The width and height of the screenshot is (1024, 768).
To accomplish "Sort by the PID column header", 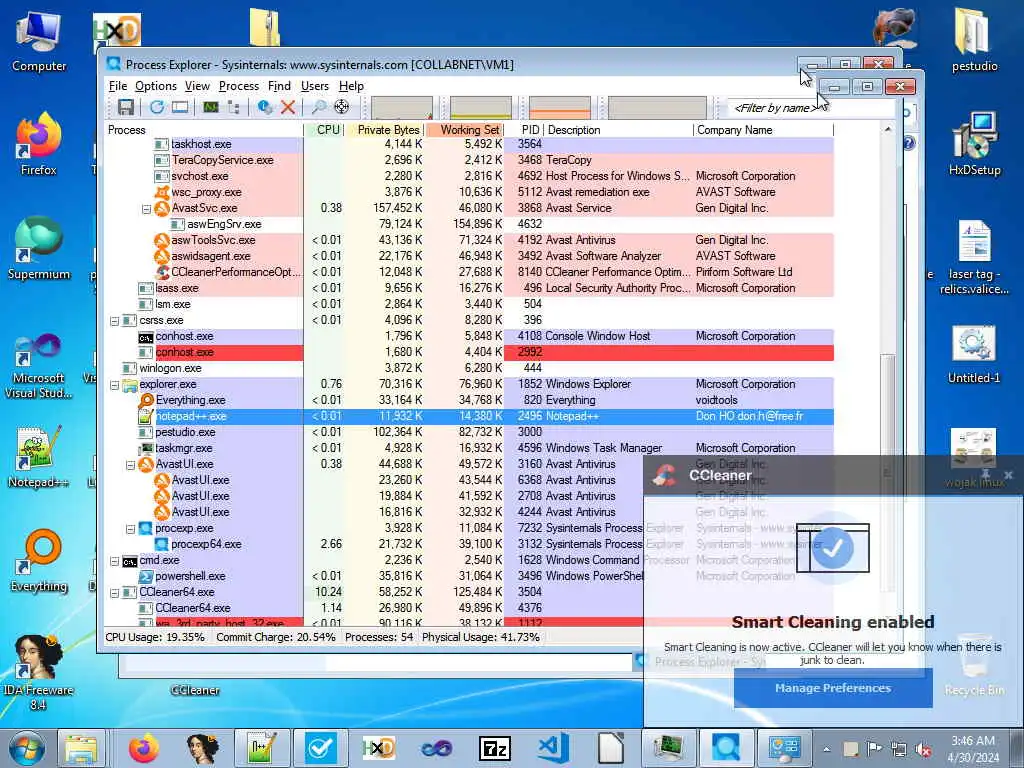I will (524, 130).
